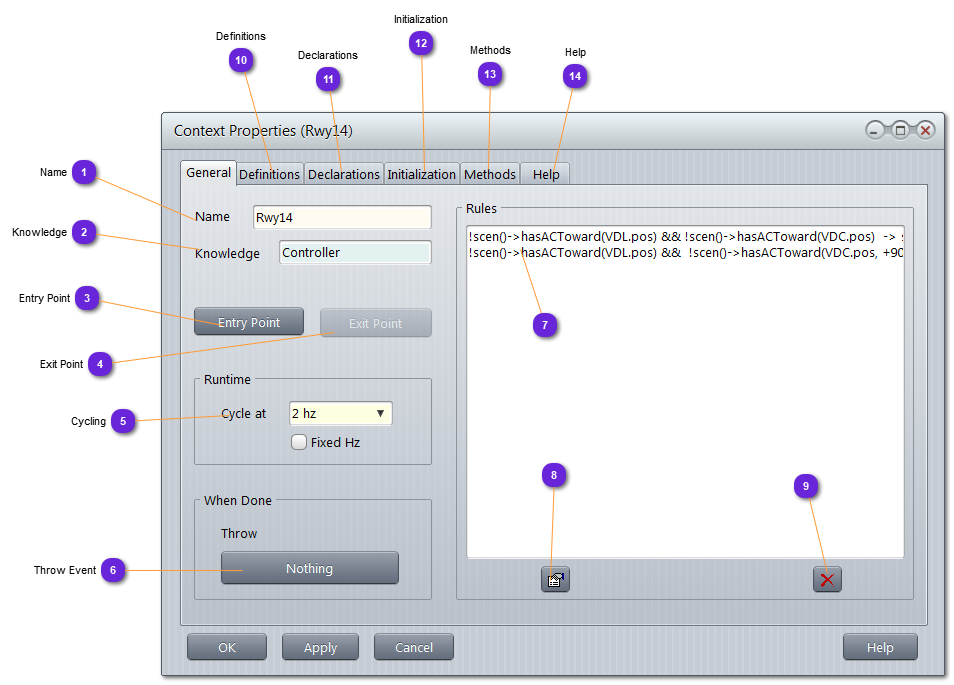The image size is (954, 685).
Task: Click the Help button at bottom right
Action: click(879, 647)
